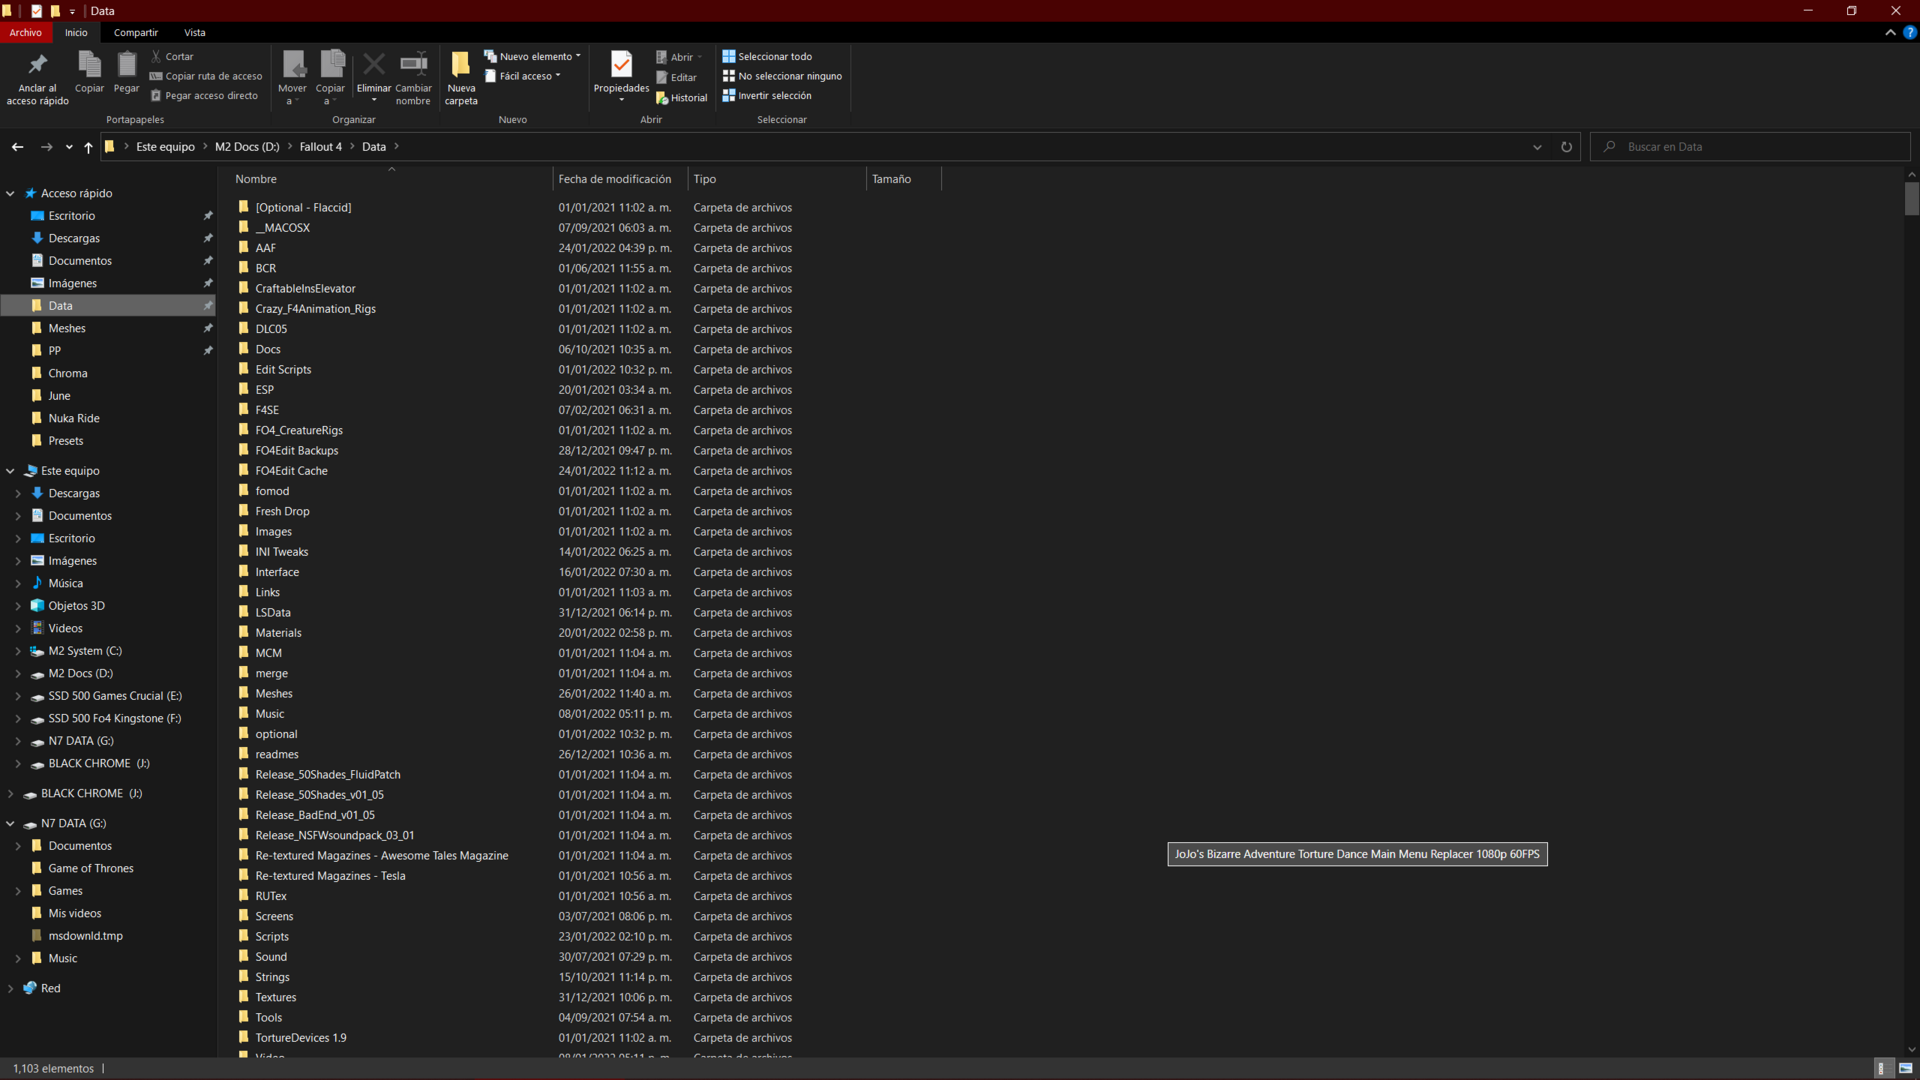Click Pegar acceso directo
This screenshot has height=1080, width=1920.
pos(204,96)
